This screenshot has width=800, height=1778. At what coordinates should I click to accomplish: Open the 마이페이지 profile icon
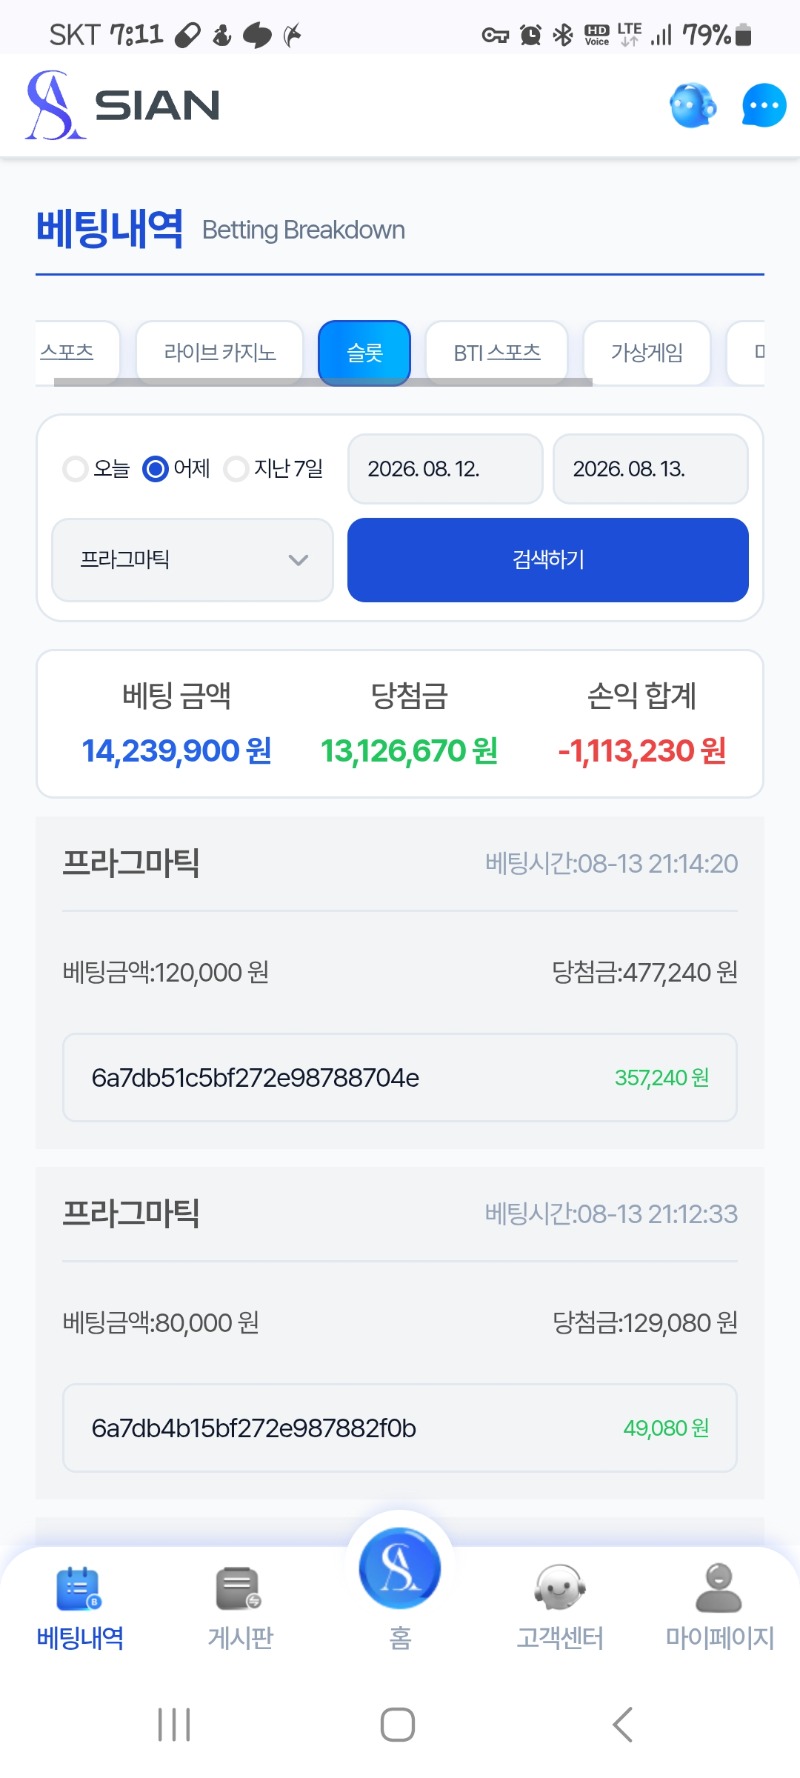(x=719, y=1589)
